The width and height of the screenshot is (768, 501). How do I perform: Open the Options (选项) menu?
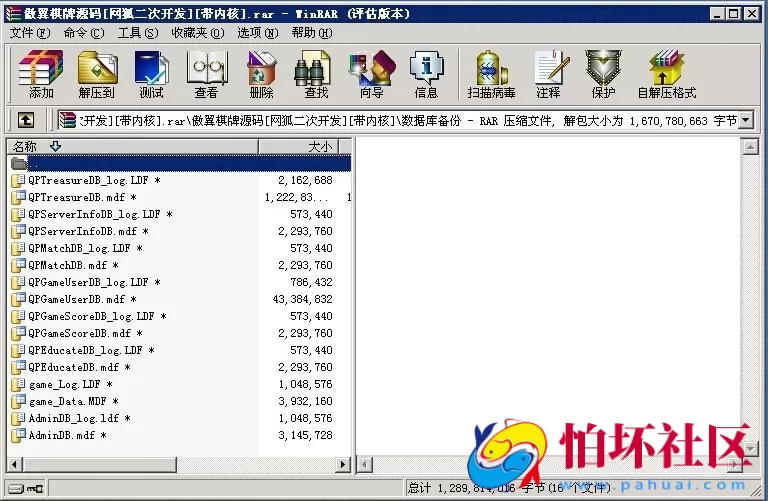258,33
